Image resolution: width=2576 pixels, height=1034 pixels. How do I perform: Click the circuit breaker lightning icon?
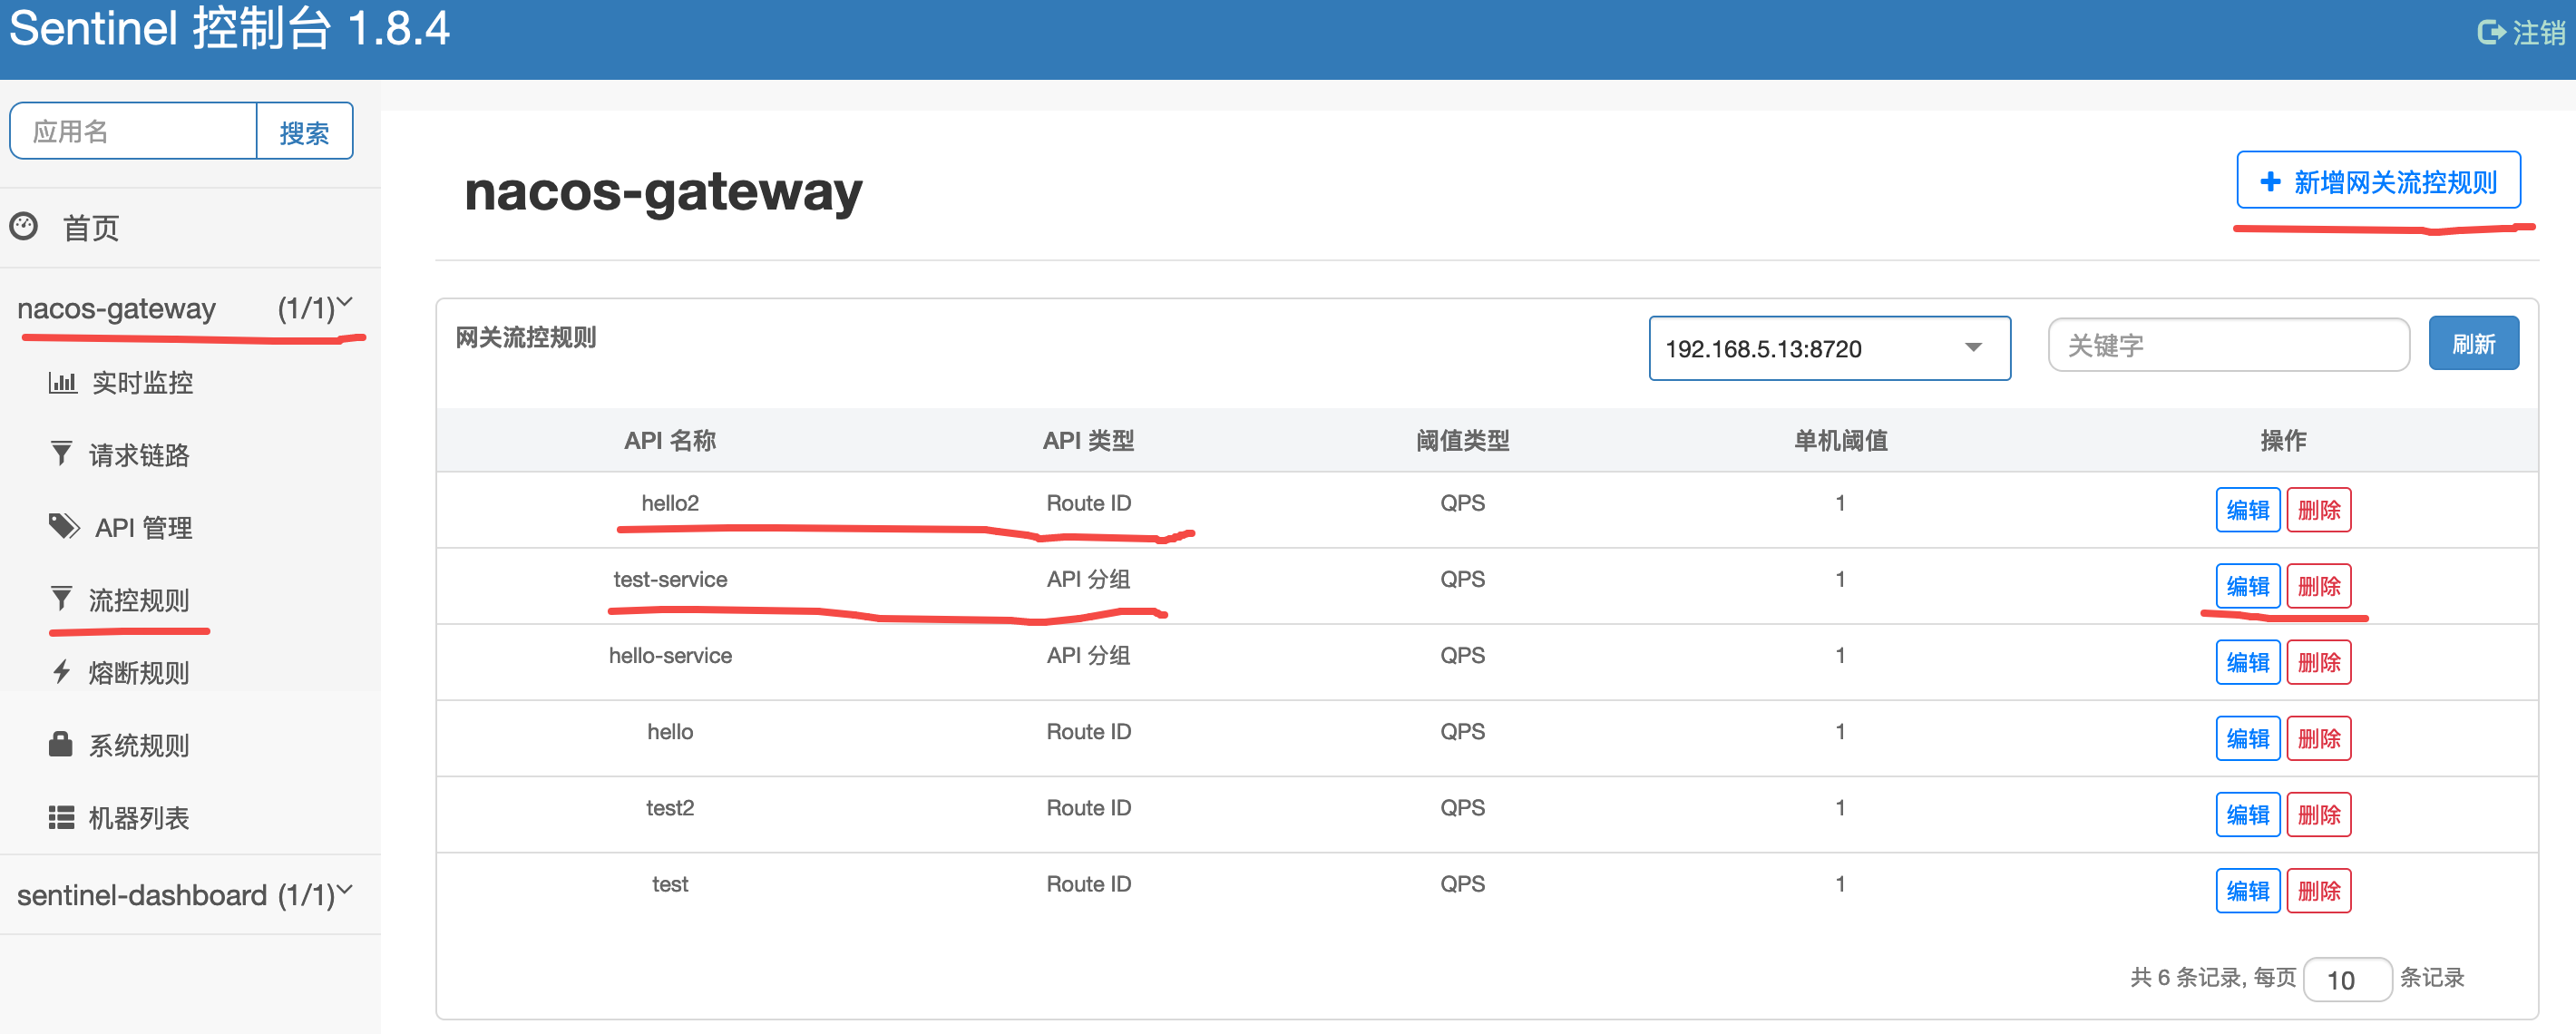61,671
